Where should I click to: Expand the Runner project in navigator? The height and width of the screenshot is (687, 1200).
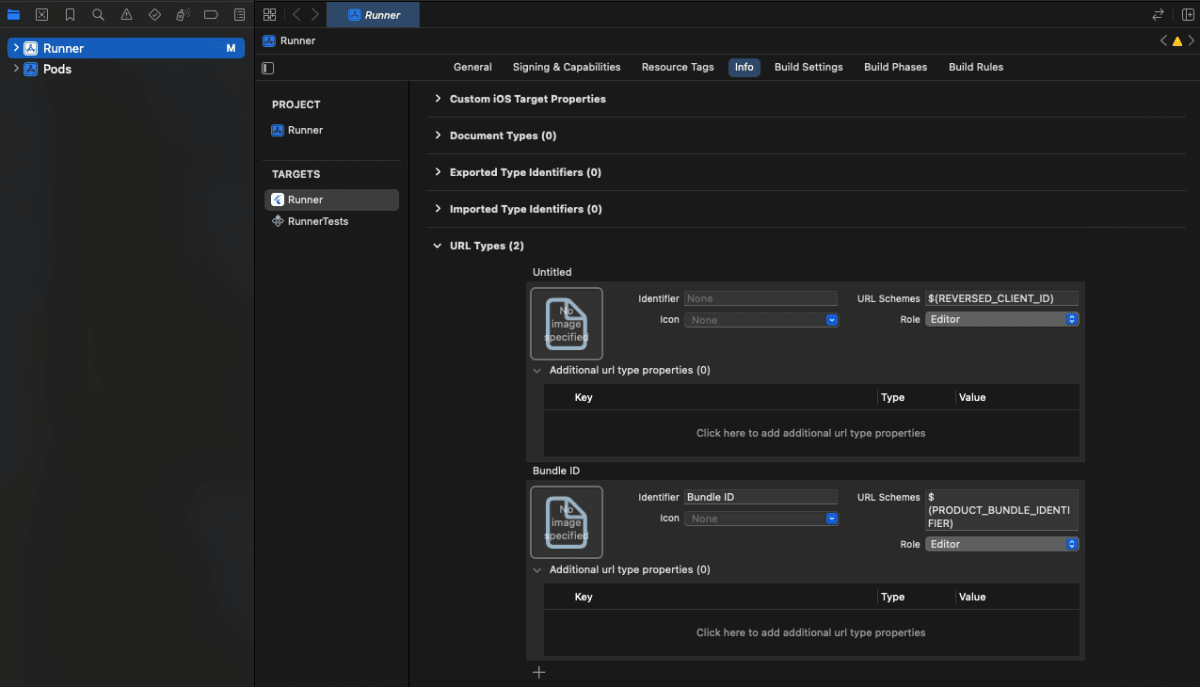tap(16, 48)
